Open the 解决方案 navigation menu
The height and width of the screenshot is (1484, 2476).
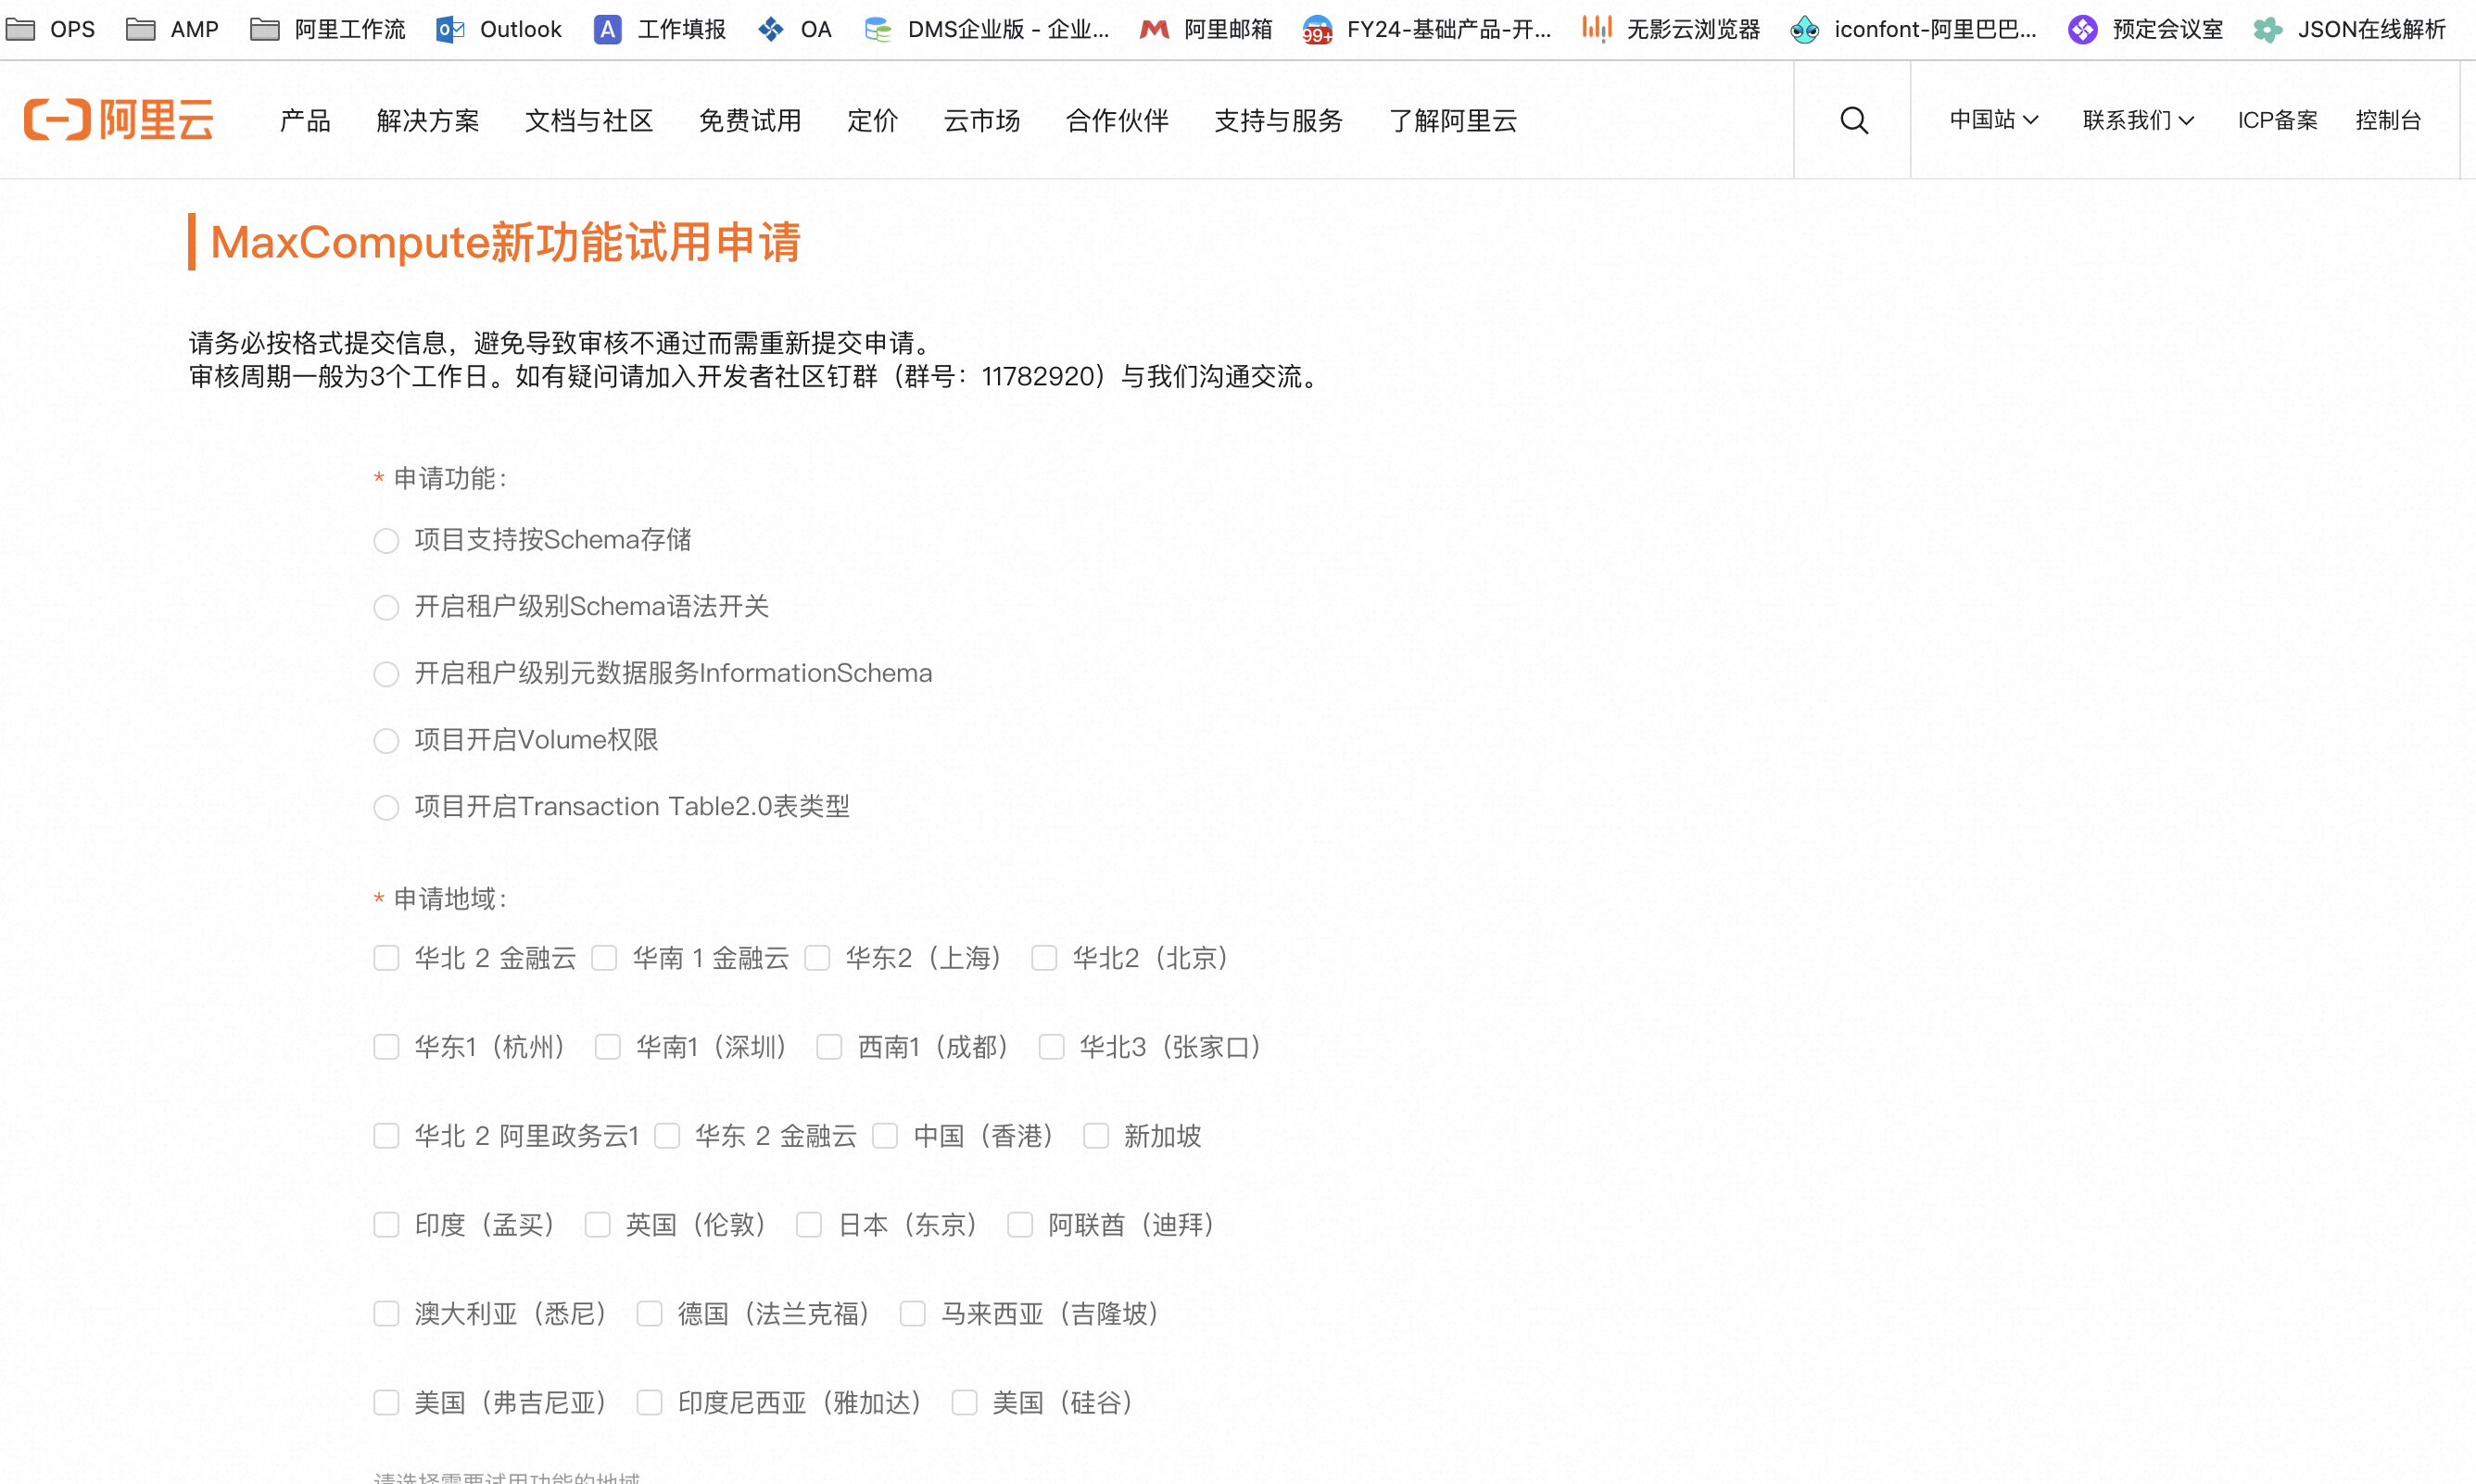[x=428, y=121]
